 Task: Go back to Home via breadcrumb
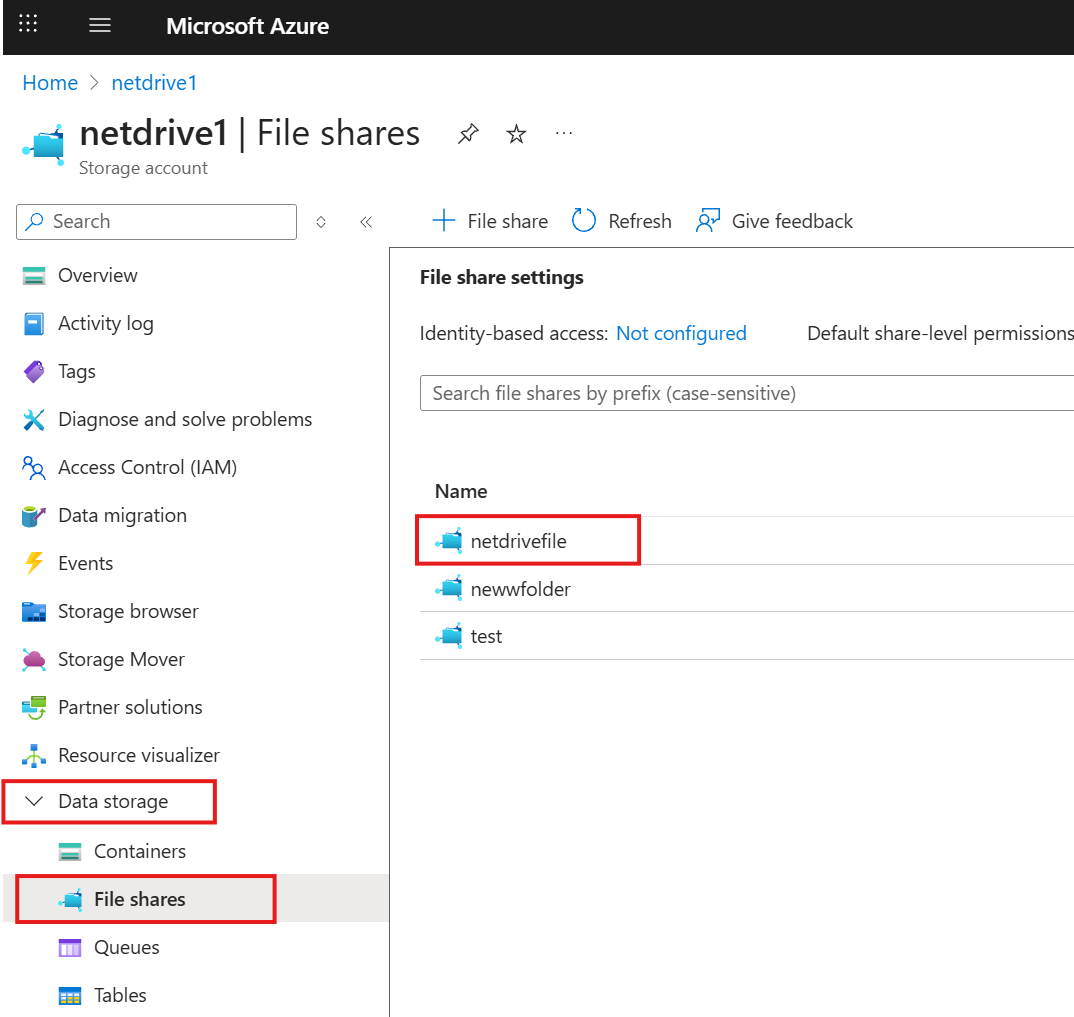click(49, 82)
